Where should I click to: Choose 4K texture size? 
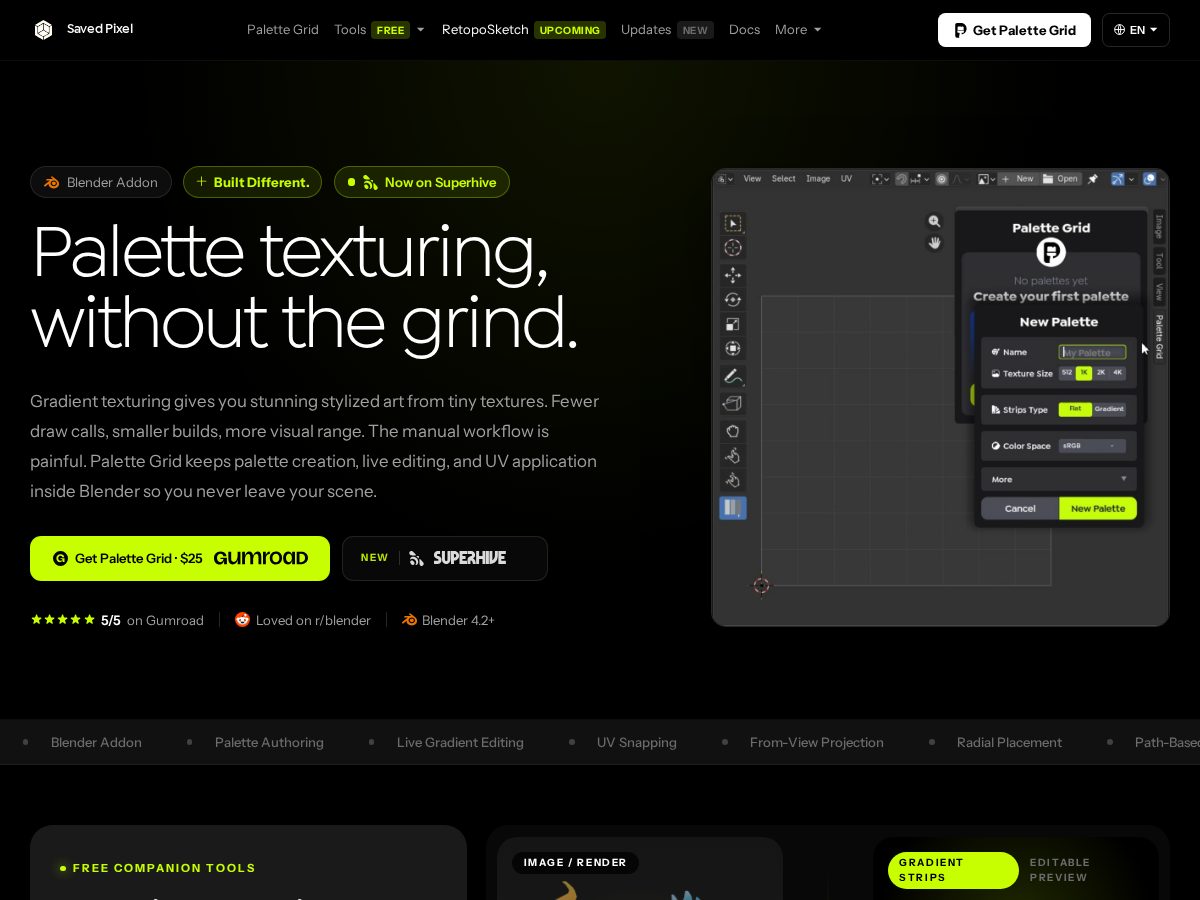(x=1118, y=373)
